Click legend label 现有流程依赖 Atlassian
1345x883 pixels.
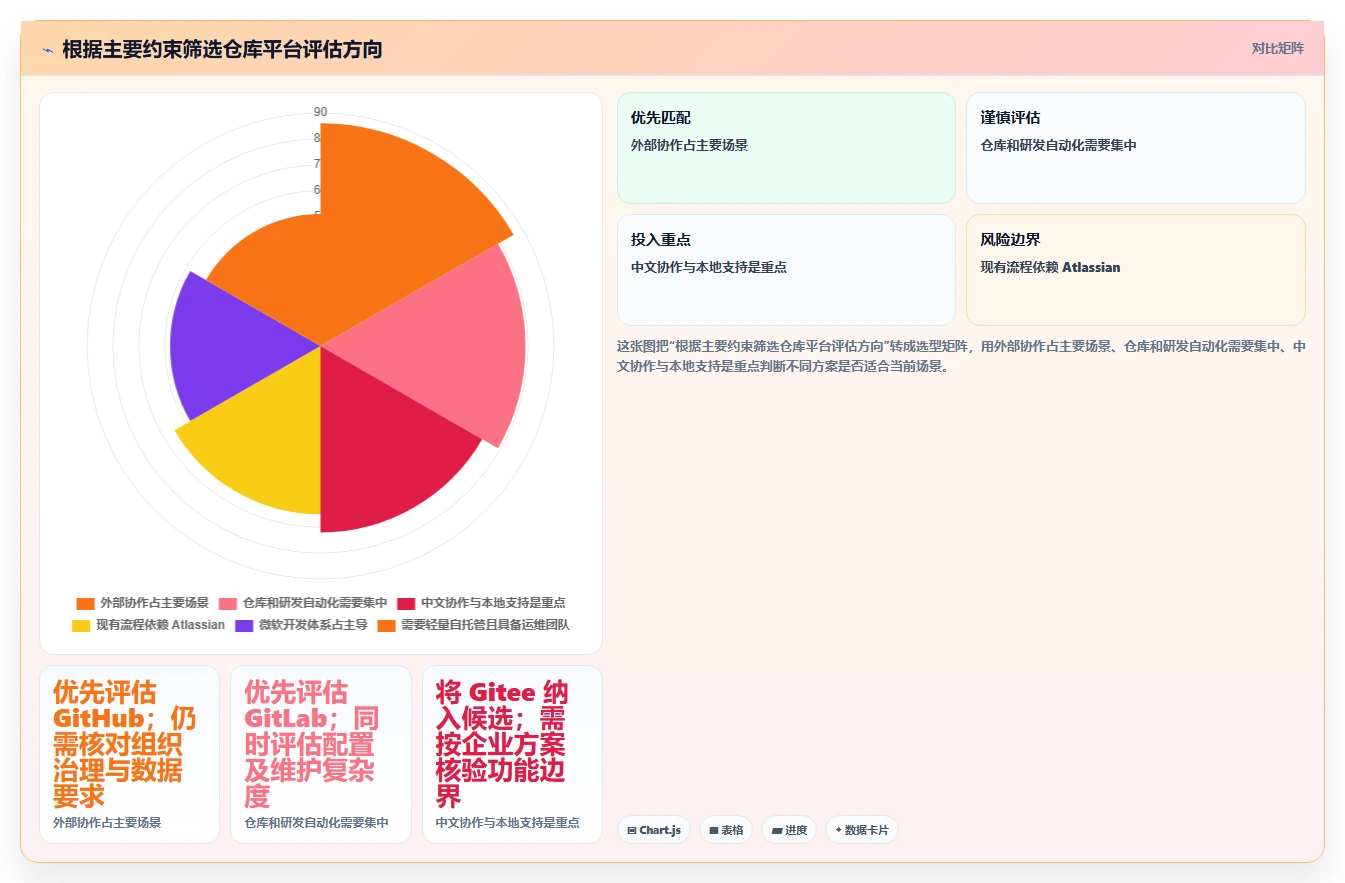tap(160, 625)
